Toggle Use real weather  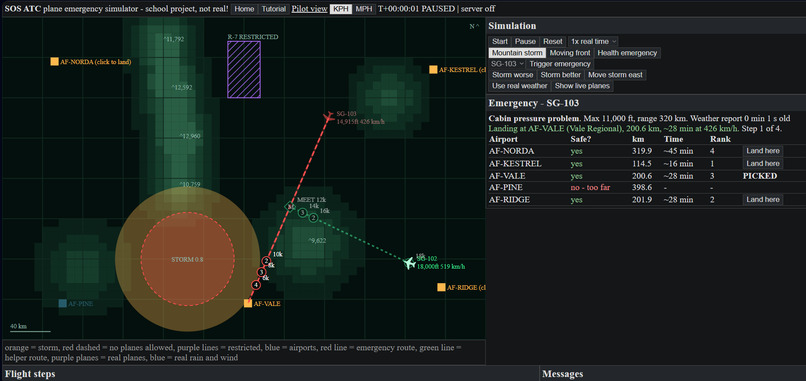click(520, 86)
